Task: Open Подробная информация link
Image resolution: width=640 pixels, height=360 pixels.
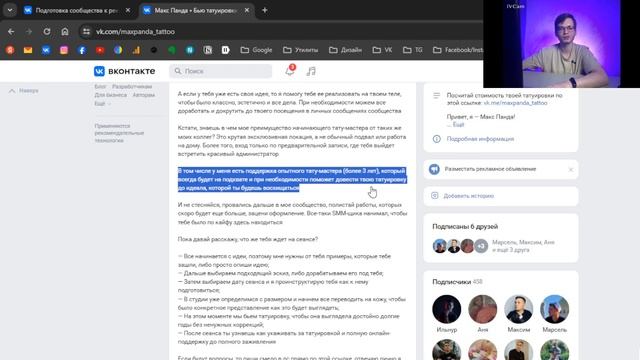Action: [x=480, y=139]
